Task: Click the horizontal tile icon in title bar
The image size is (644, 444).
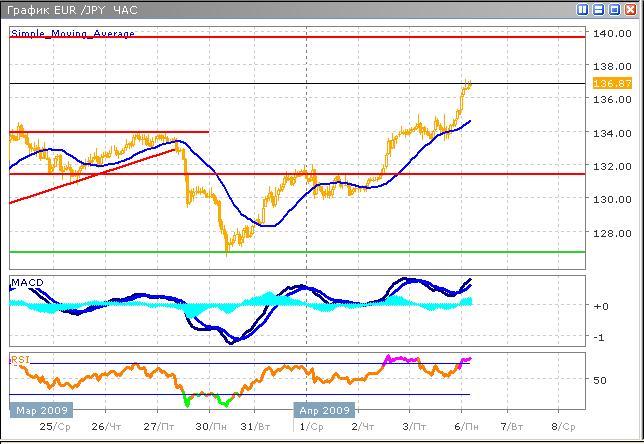Action: coord(600,9)
